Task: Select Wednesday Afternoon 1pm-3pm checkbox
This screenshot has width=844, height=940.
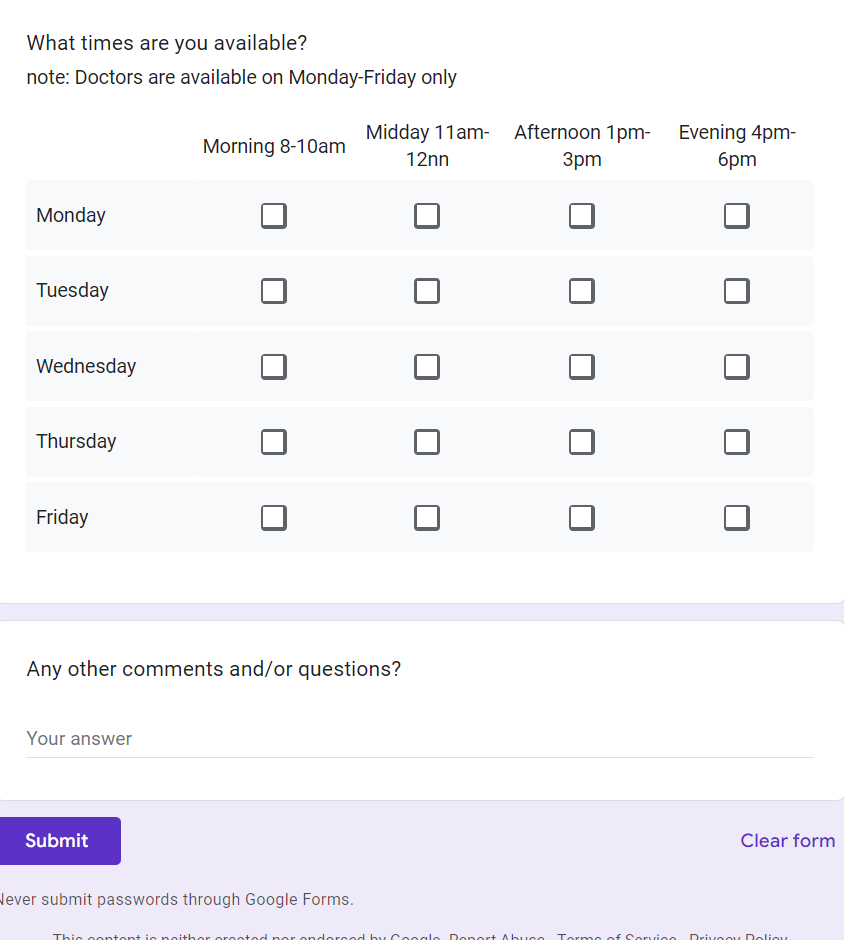Action: point(582,367)
